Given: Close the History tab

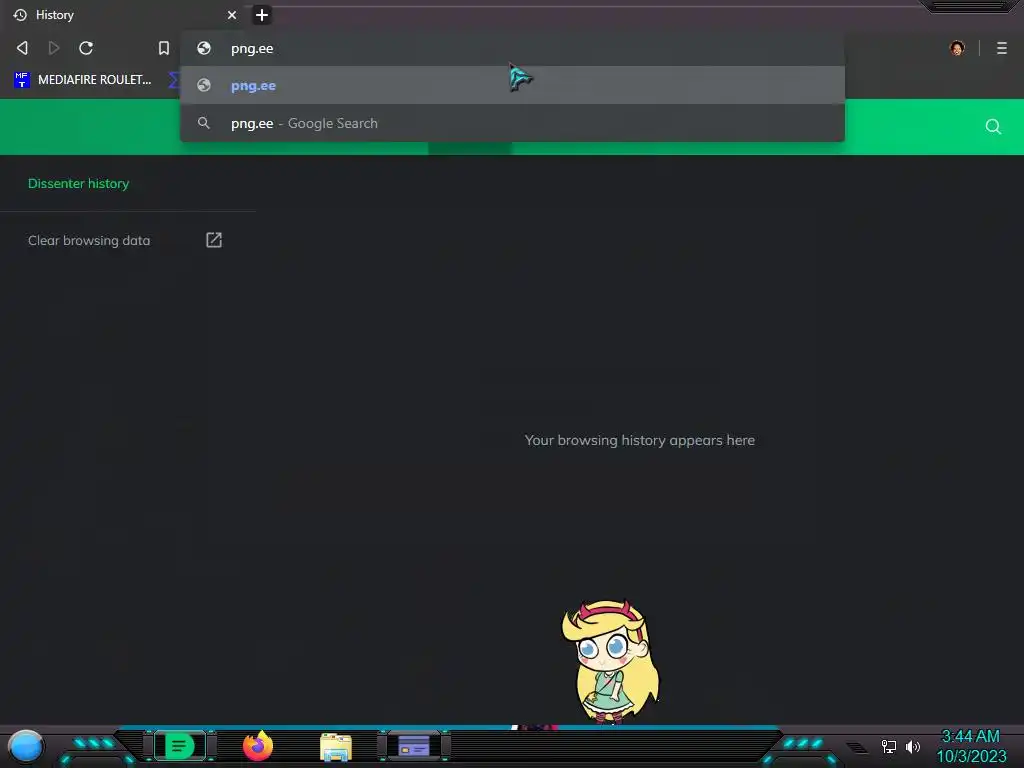Looking at the screenshot, I should 232,14.
